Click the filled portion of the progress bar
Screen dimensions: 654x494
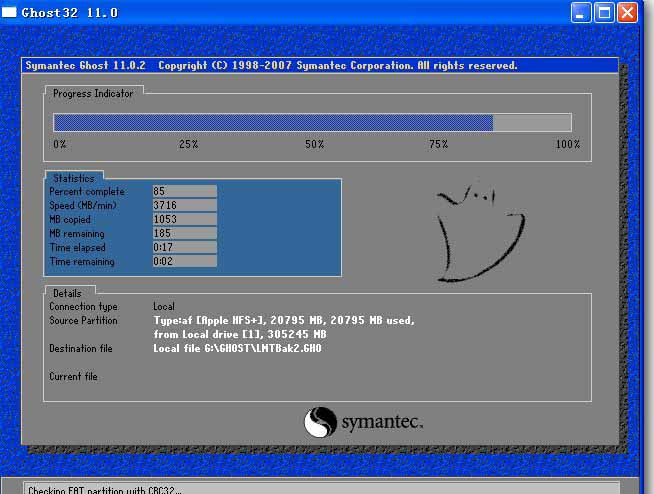(272, 123)
